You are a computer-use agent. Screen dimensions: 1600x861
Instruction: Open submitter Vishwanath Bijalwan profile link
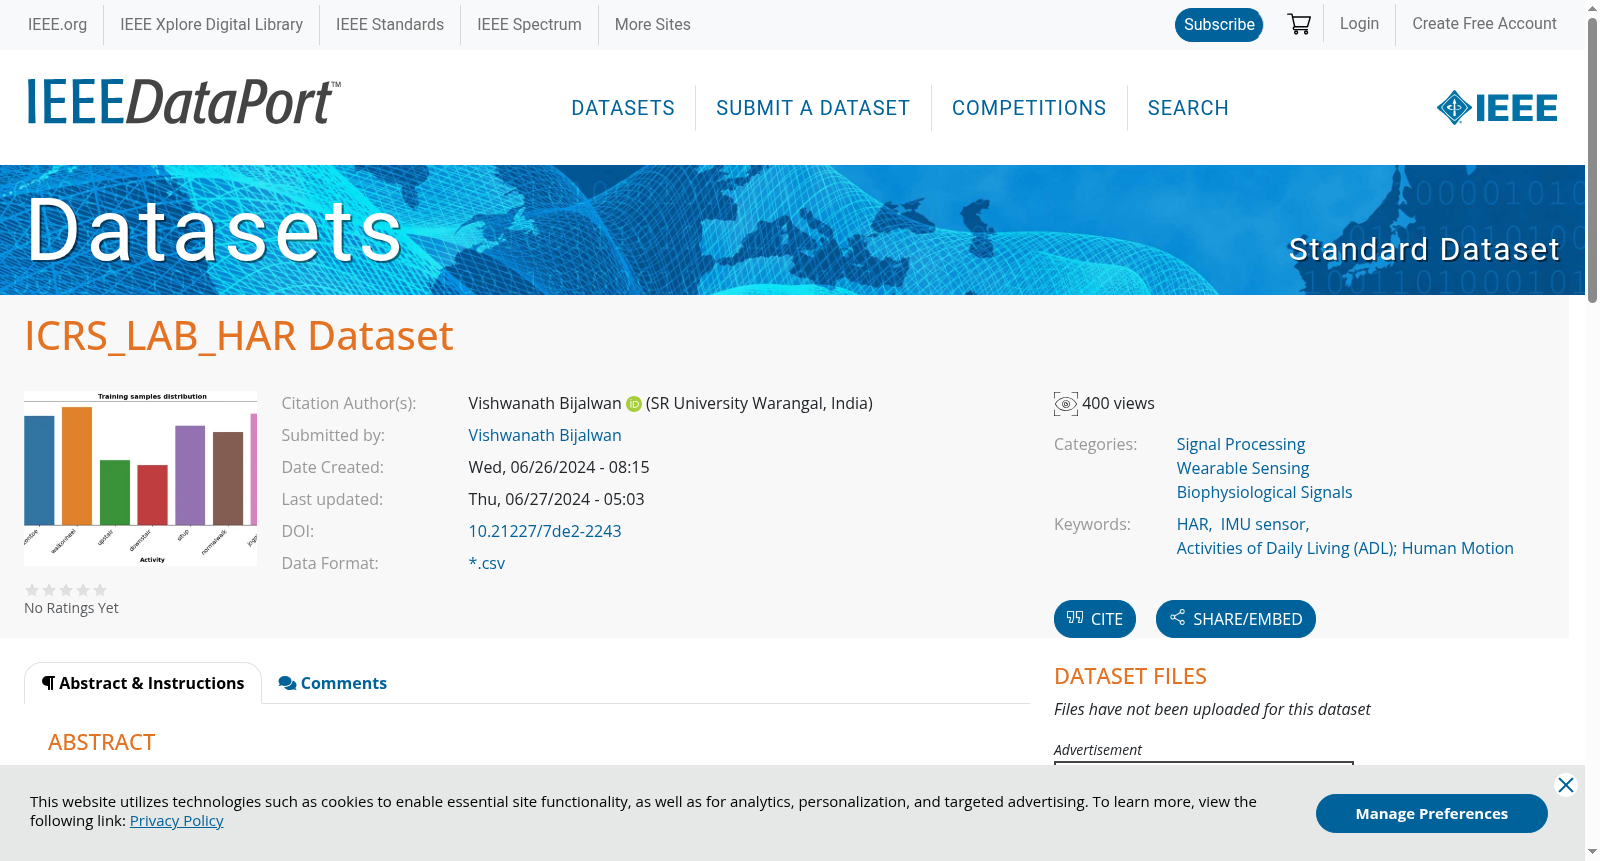[545, 436]
